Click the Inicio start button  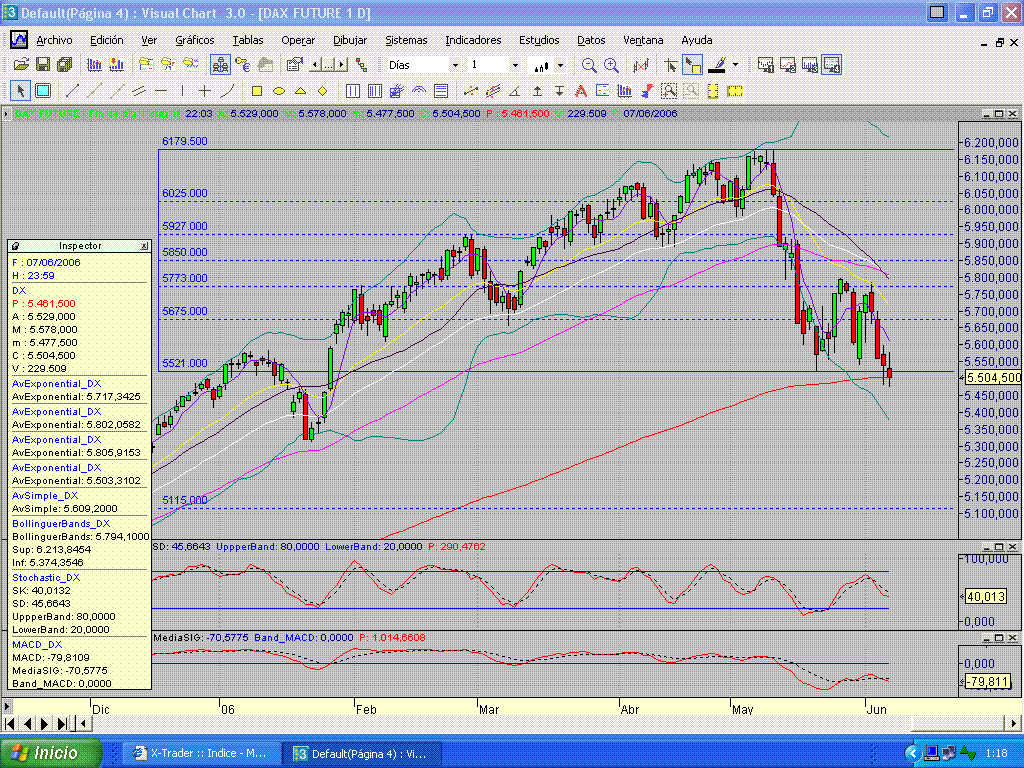pos(51,753)
